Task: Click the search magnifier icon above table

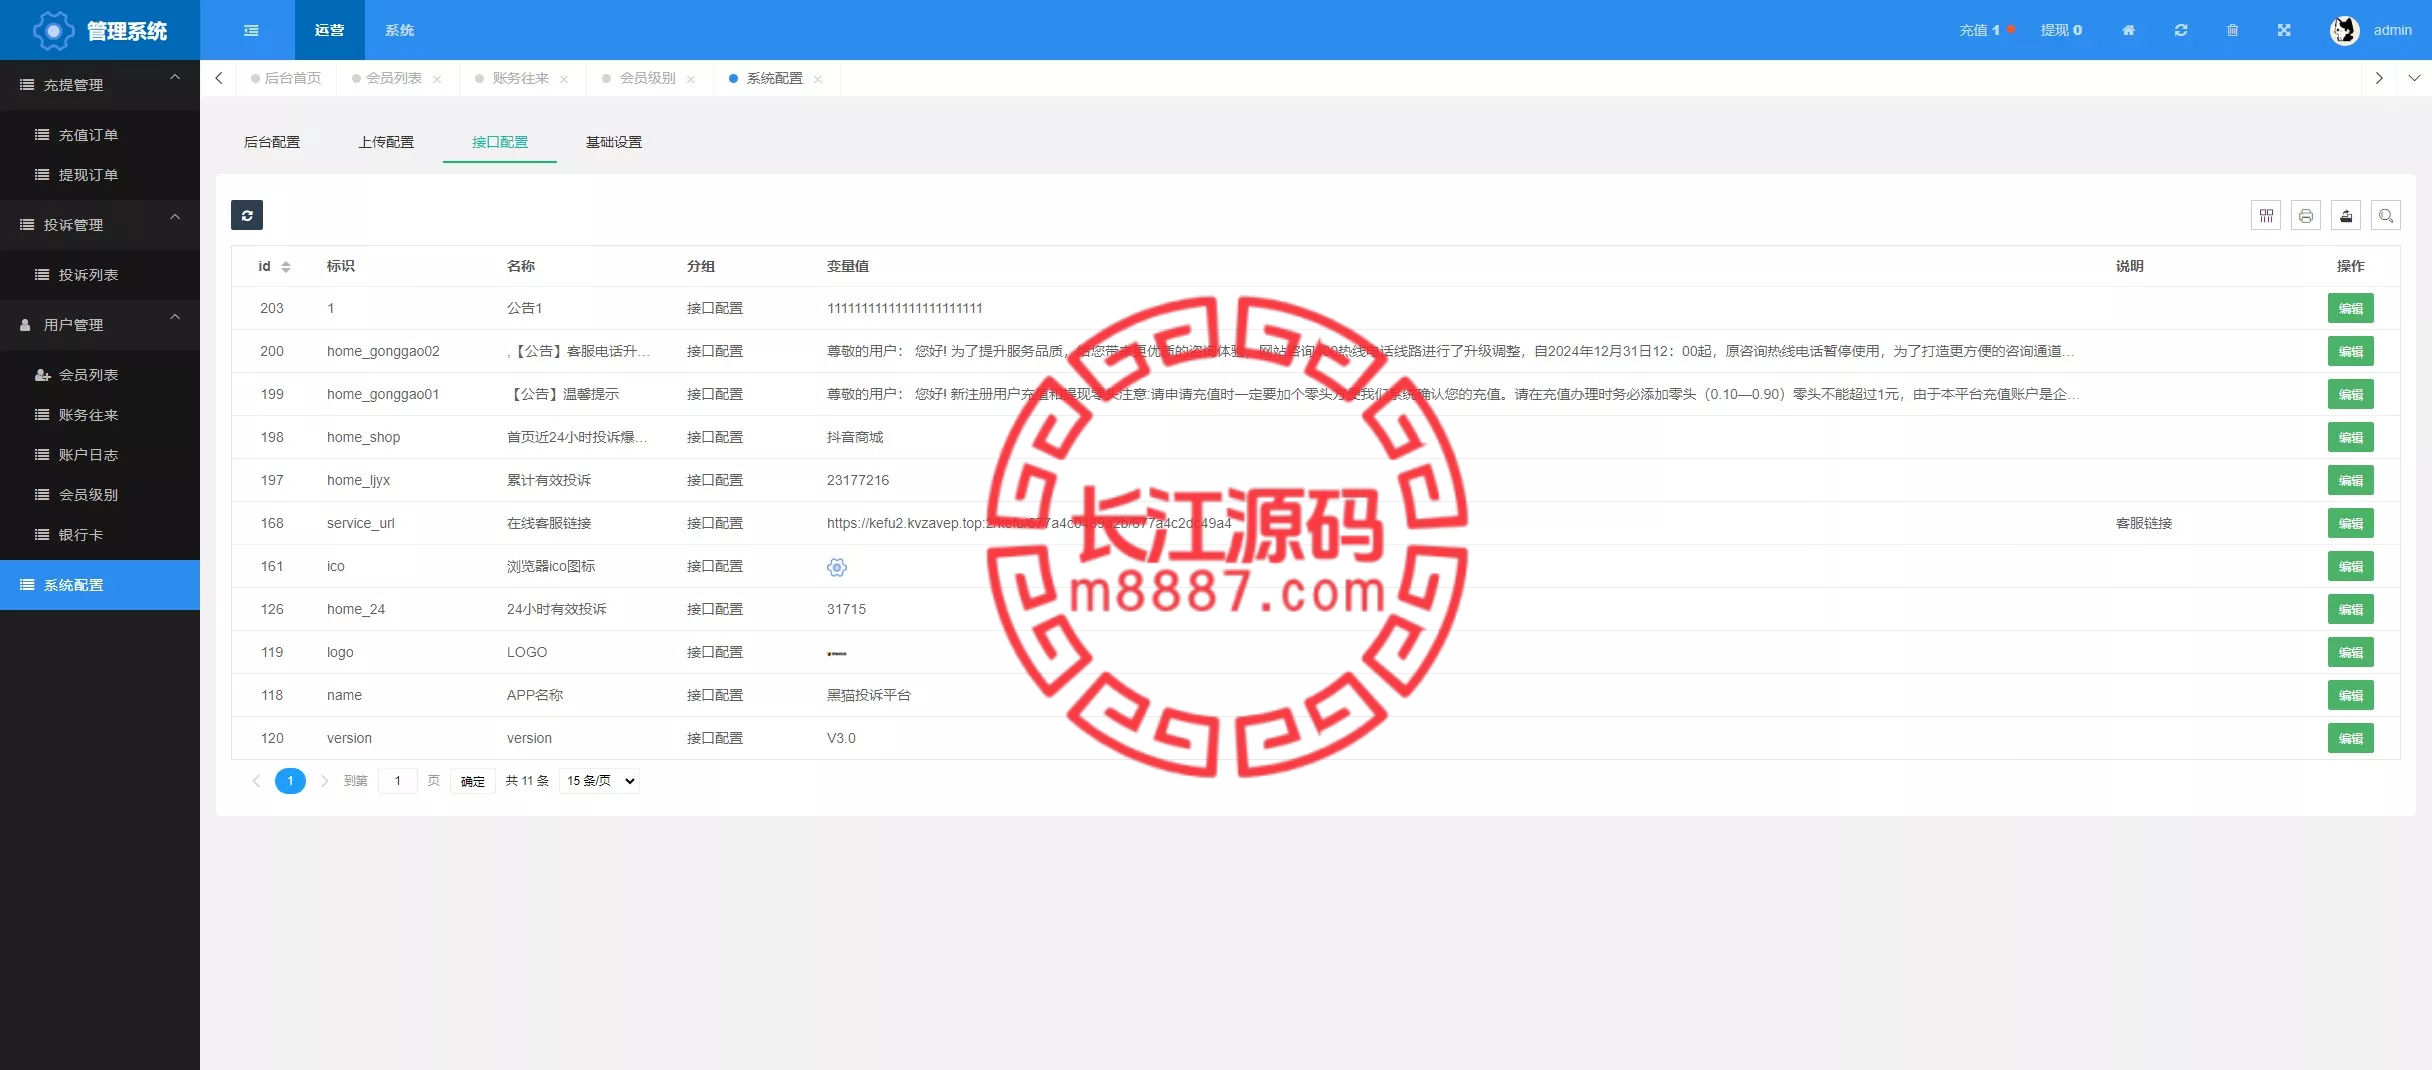Action: (x=2386, y=215)
